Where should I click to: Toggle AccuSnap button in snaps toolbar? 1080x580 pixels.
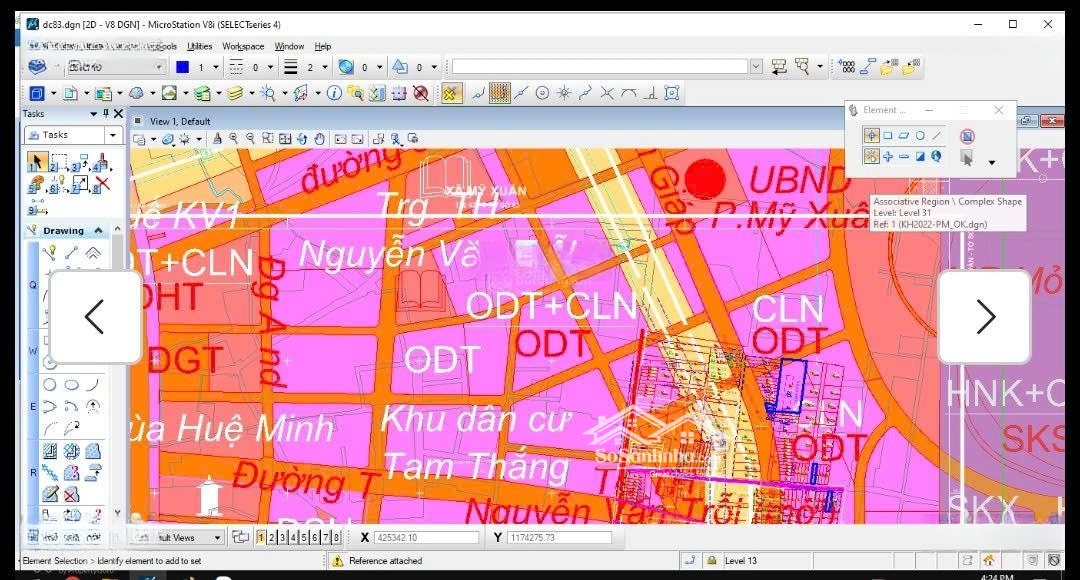coord(452,93)
